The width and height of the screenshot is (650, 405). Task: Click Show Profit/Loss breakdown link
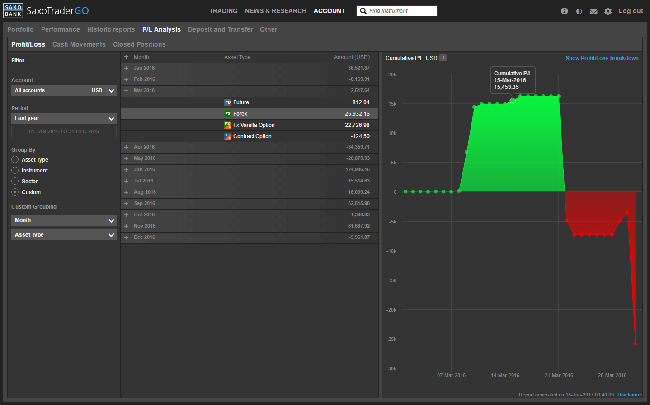point(602,58)
